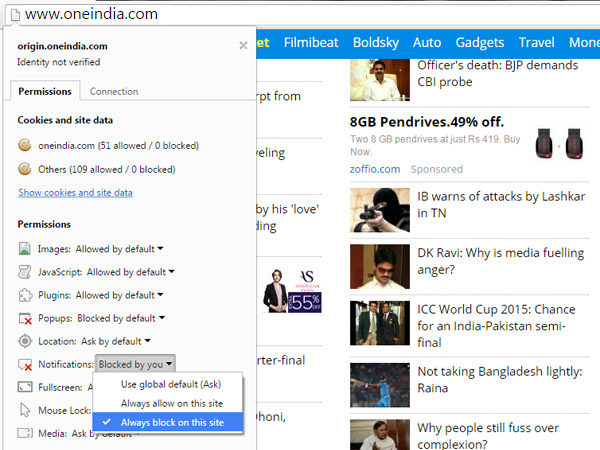This screenshot has height=450, width=600.
Task: Select Always block on this site
Action: [x=173, y=423]
